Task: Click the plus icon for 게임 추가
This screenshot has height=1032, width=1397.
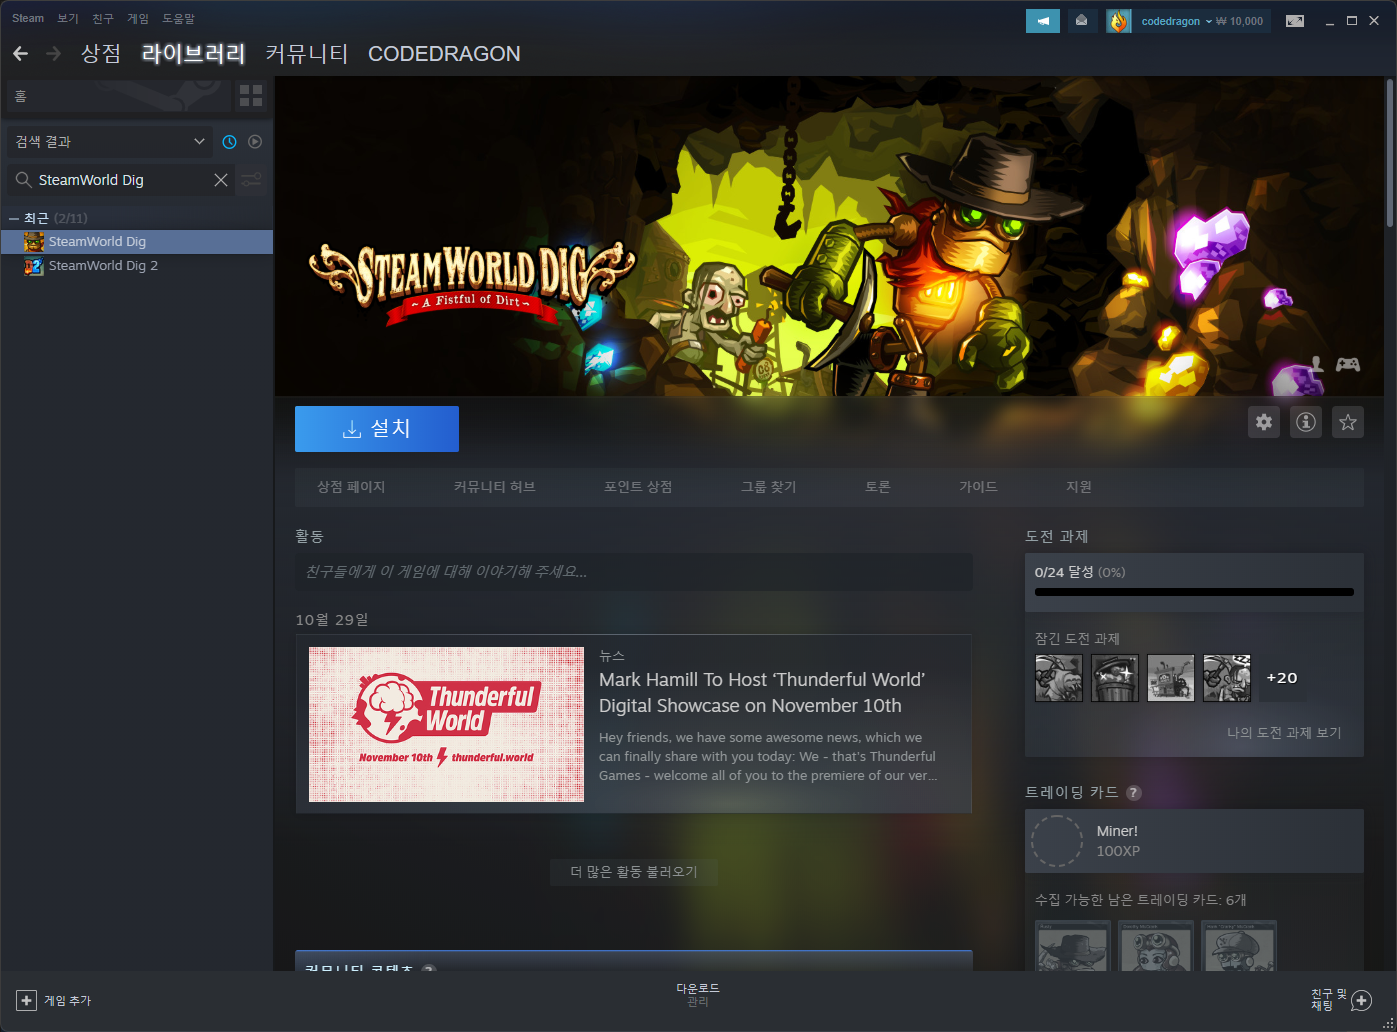Action: (26, 1000)
